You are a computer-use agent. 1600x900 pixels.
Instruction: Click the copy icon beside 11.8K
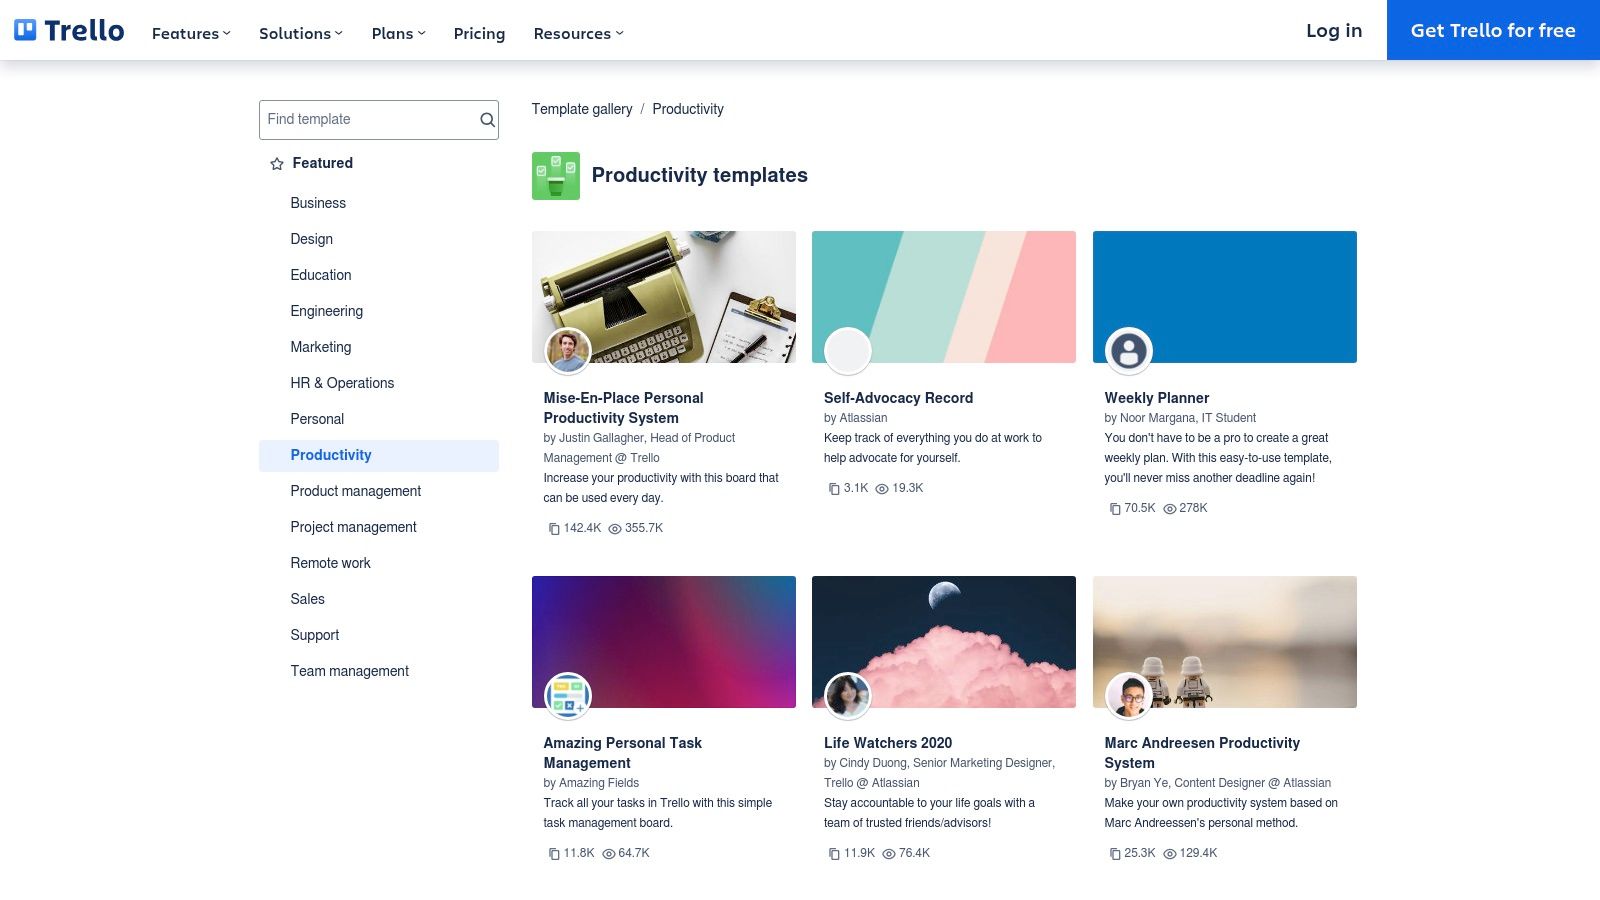pos(554,854)
